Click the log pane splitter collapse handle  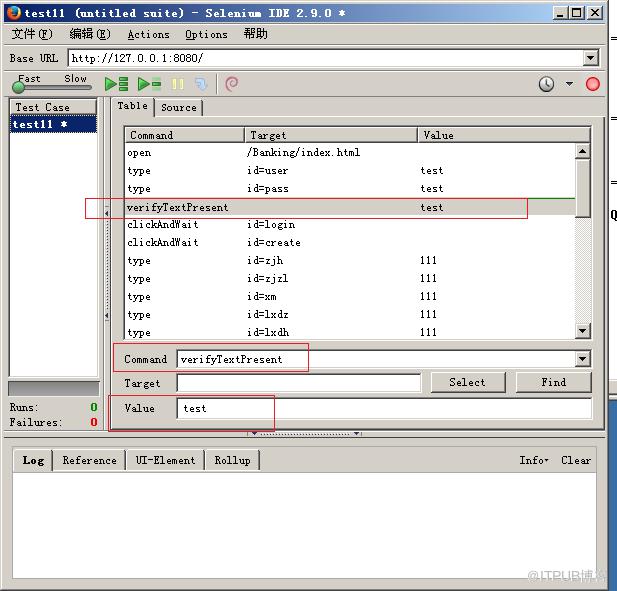[x=305, y=434]
